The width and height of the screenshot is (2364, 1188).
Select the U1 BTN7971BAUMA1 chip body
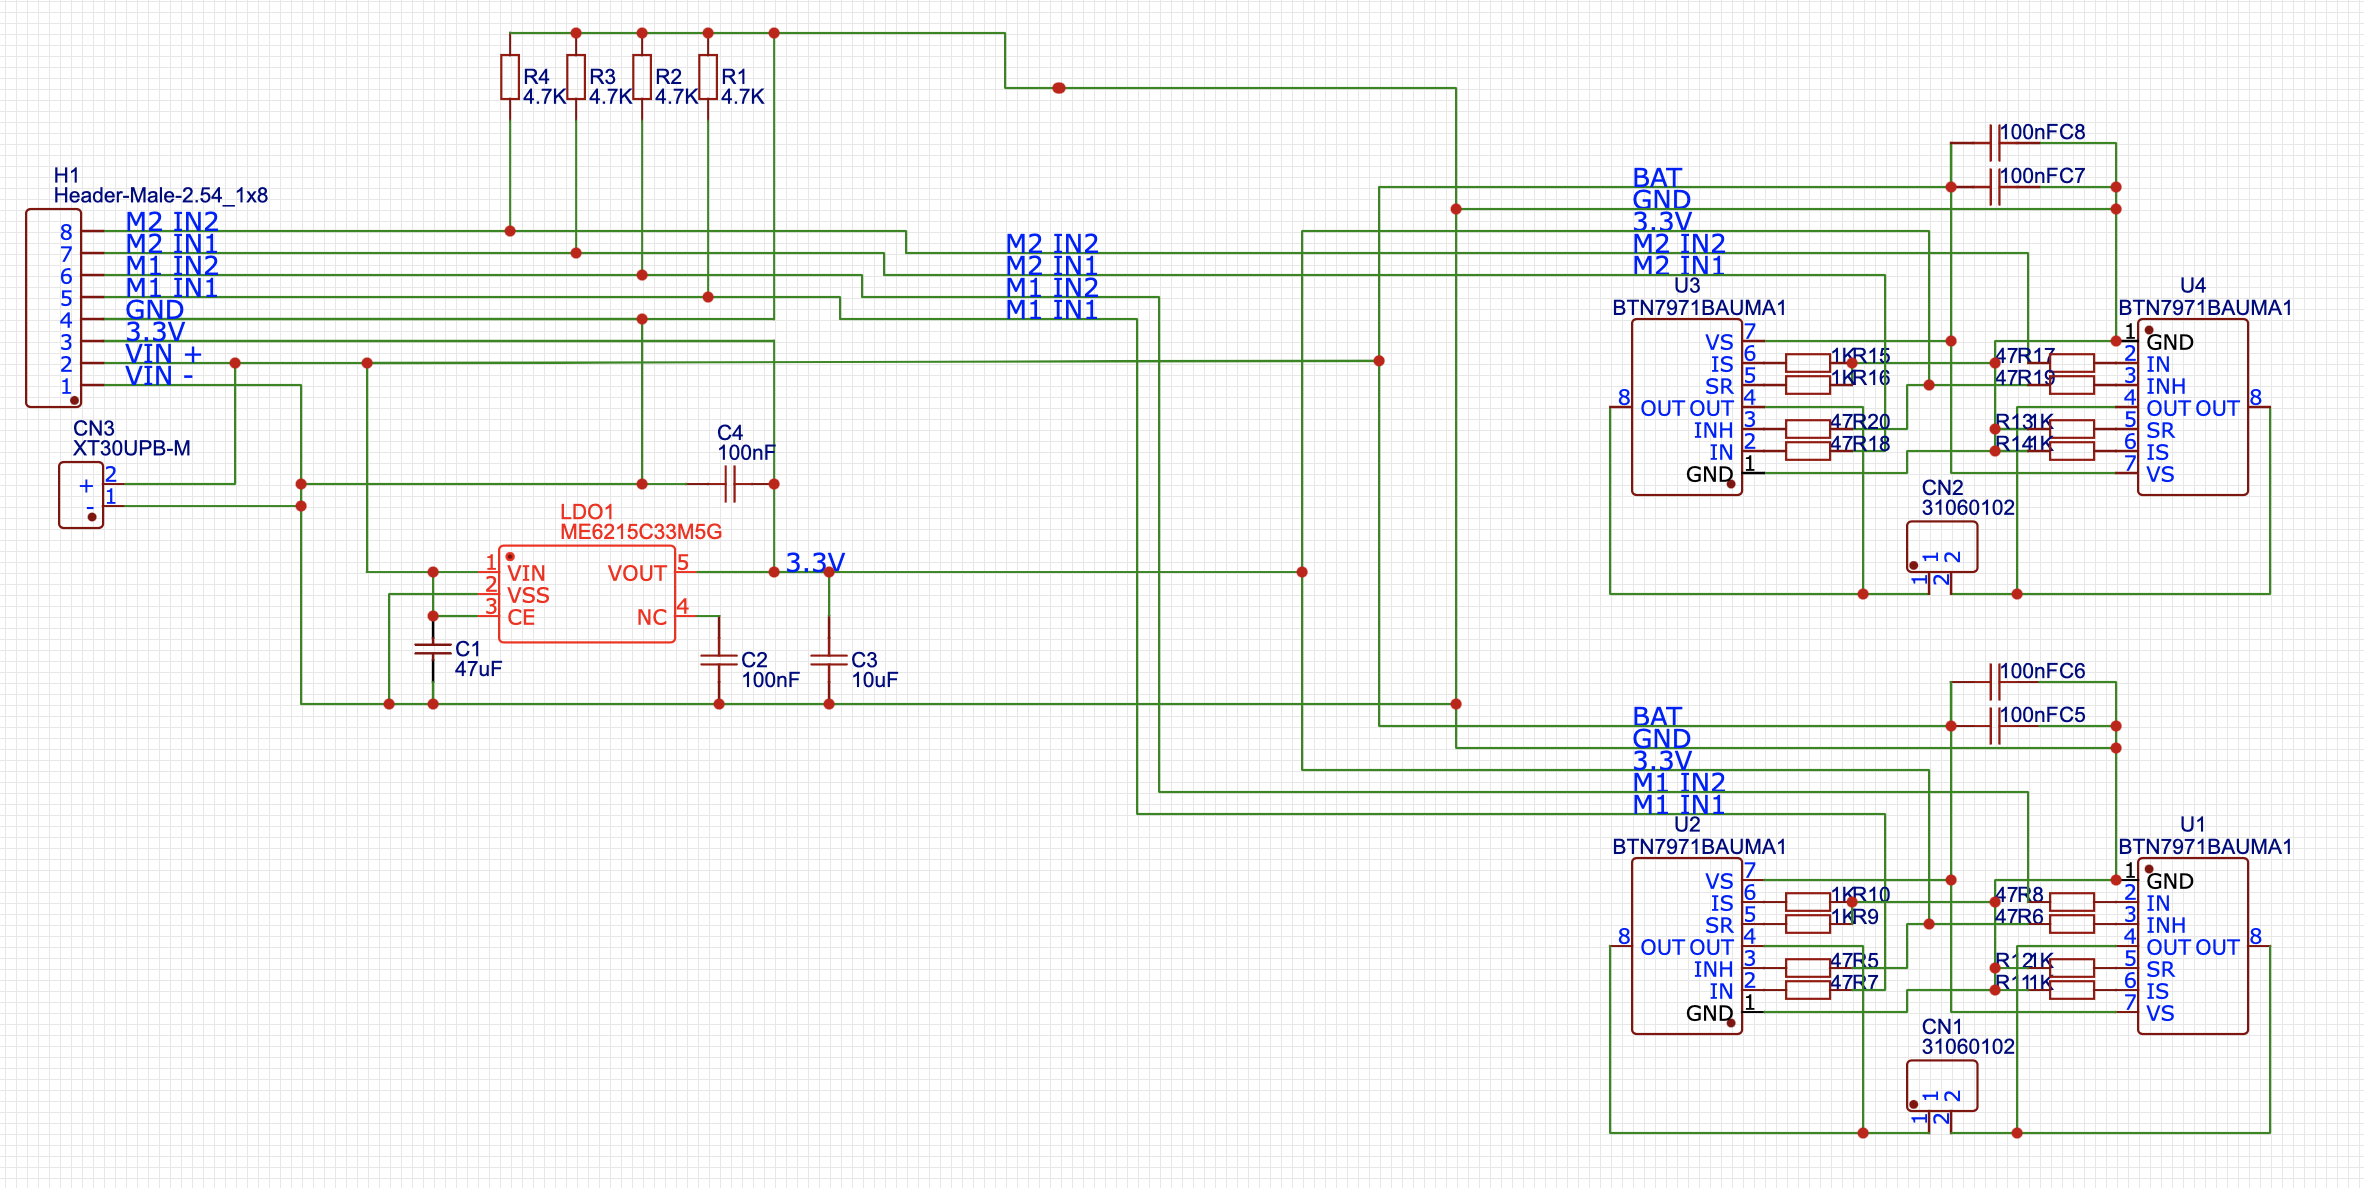(x=2192, y=947)
